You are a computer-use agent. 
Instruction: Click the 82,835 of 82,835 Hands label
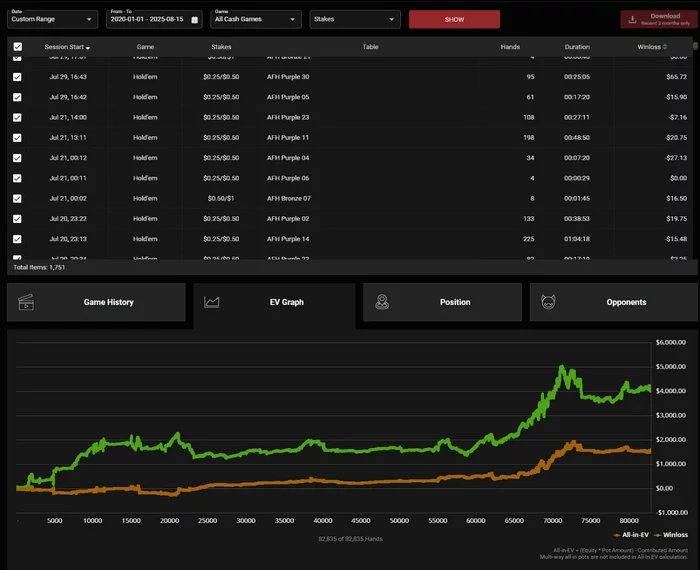pyautogui.click(x=350, y=539)
